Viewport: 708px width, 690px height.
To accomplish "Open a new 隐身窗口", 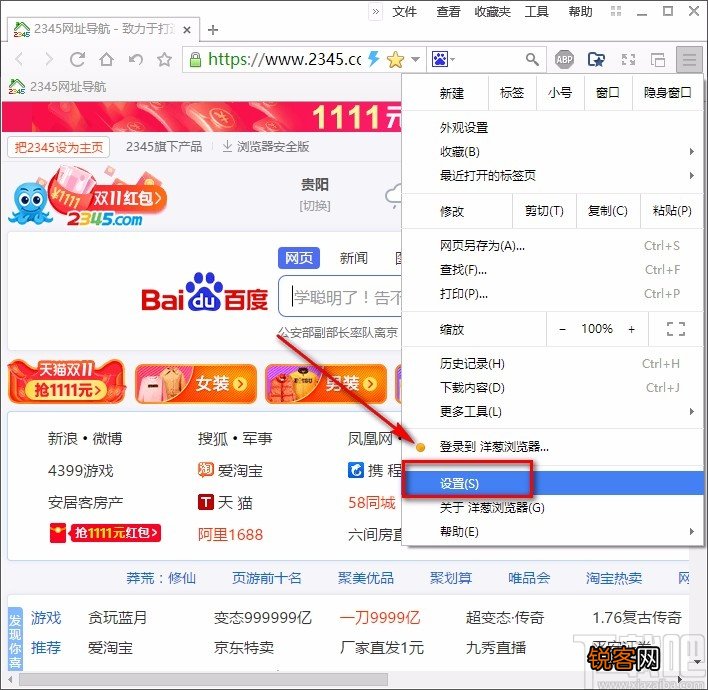I will (x=667, y=93).
